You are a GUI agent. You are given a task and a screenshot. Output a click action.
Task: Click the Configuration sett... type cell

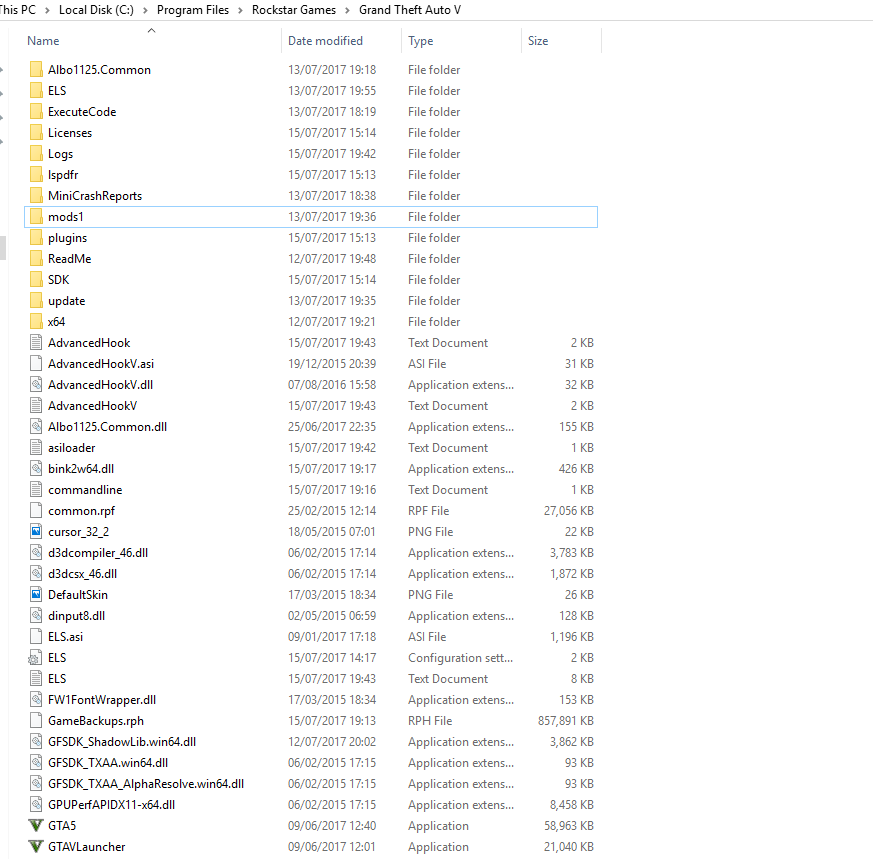(x=460, y=658)
